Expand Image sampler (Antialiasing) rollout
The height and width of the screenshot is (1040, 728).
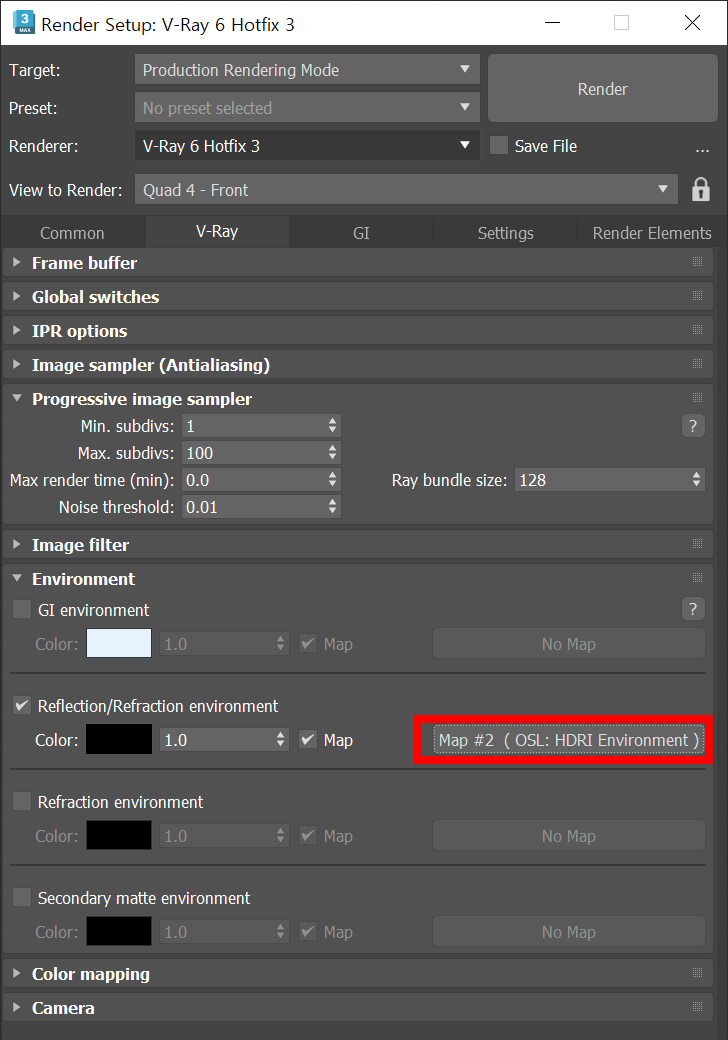coord(17,364)
